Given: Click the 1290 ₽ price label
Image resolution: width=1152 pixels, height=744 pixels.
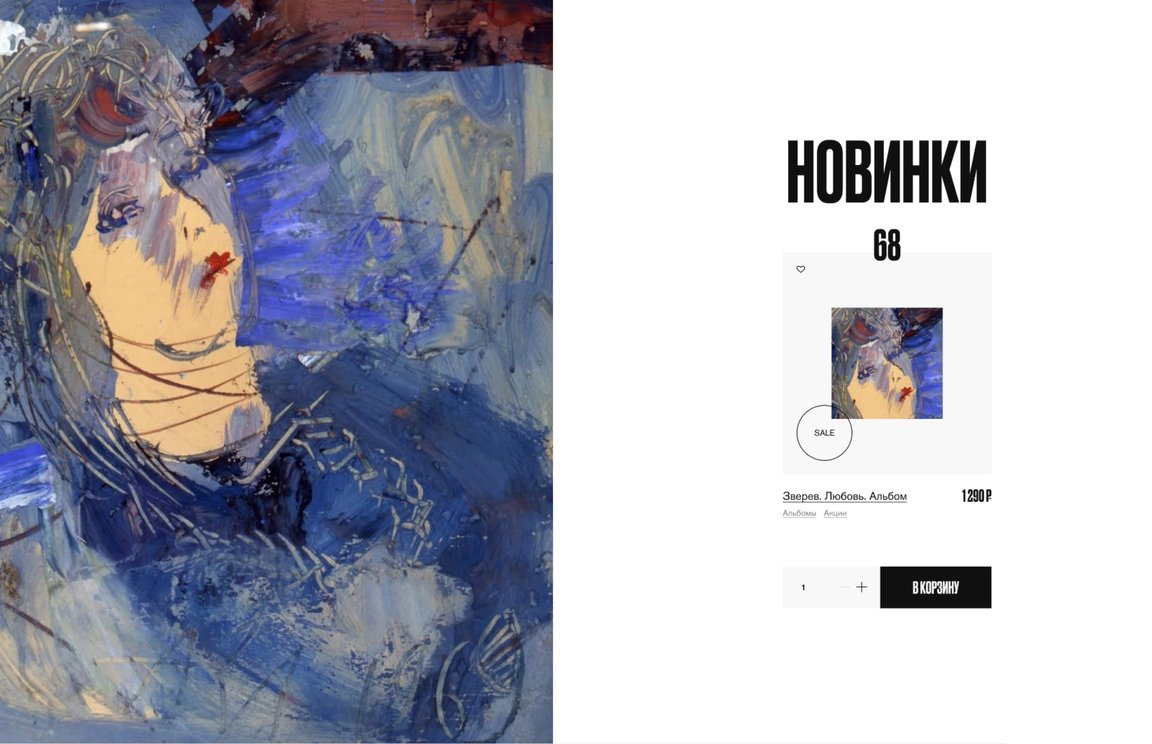Looking at the screenshot, I should (x=976, y=496).
